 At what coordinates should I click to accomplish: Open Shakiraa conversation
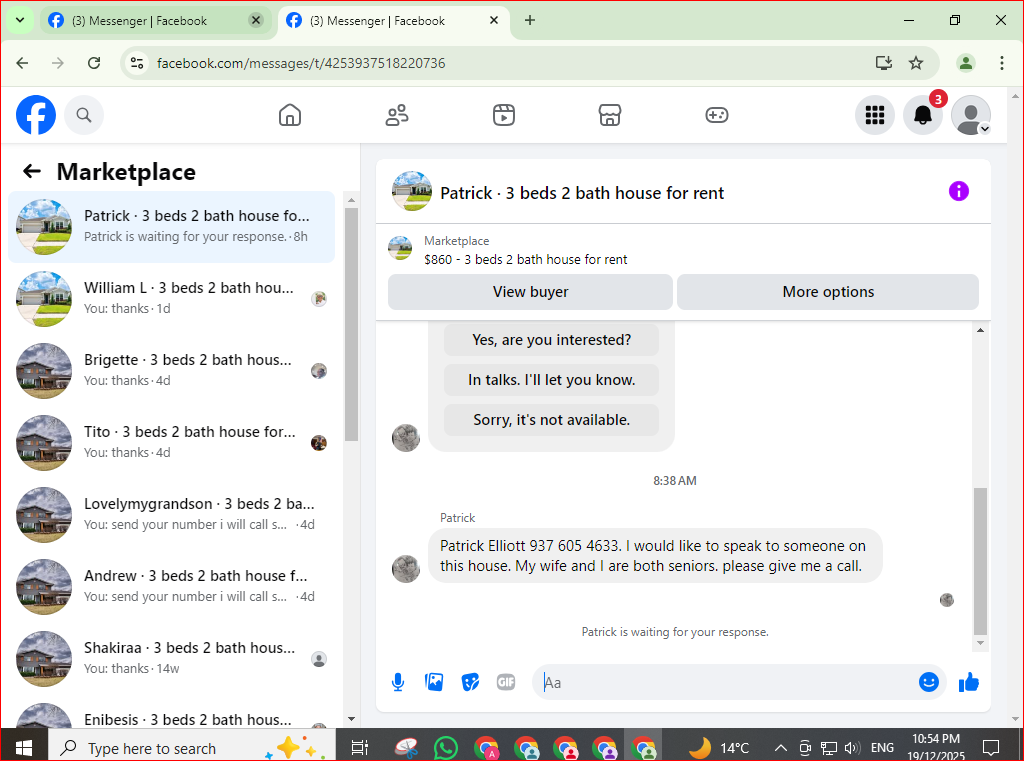(x=172, y=658)
